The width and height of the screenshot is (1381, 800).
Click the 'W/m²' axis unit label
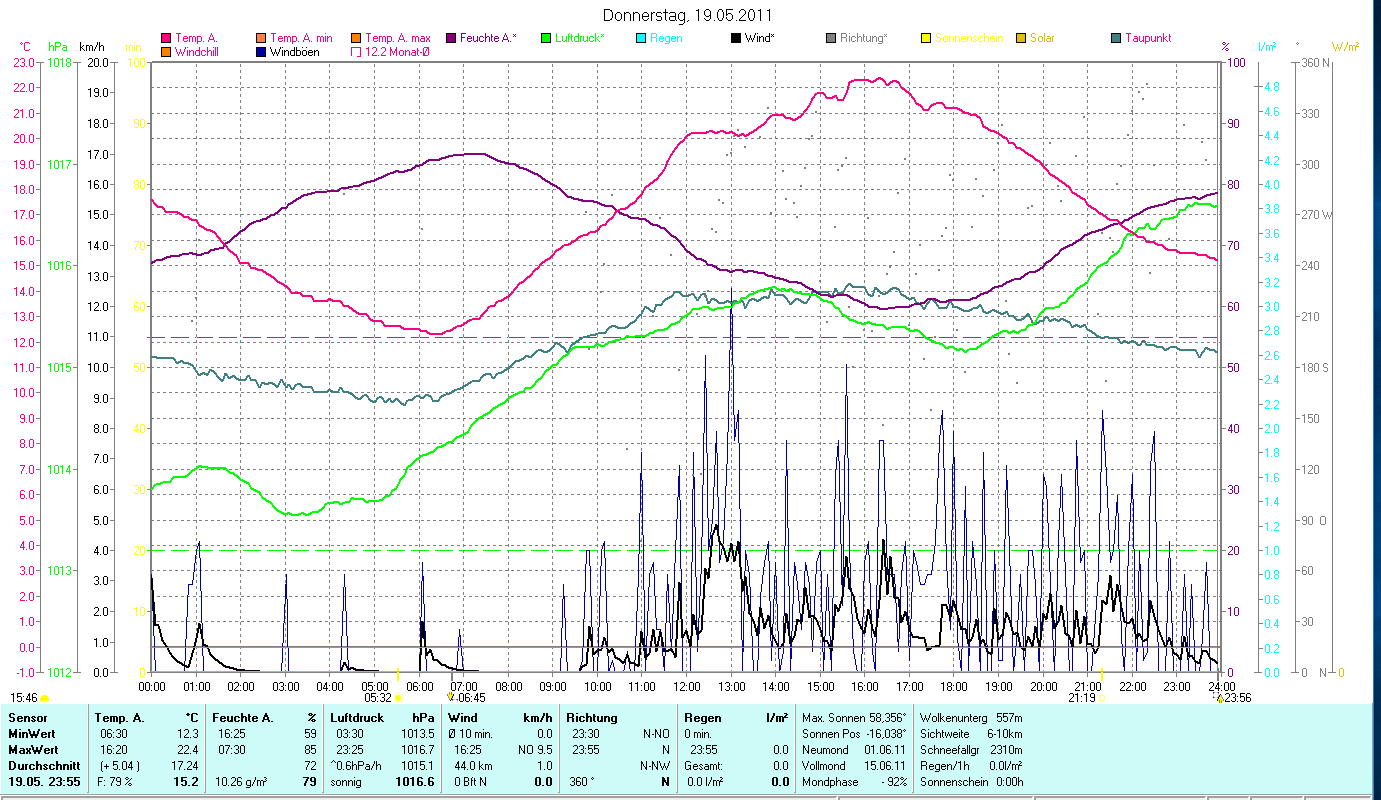1345,47
